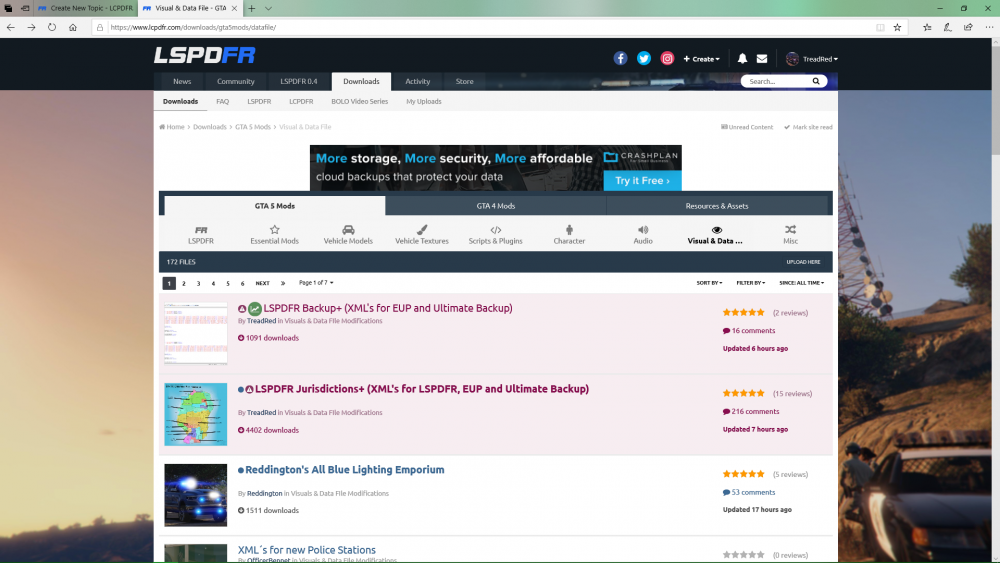Image resolution: width=1000 pixels, height=563 pixels.
Task: Open the Create dropdown menu
Action: (x=702, y=59)
